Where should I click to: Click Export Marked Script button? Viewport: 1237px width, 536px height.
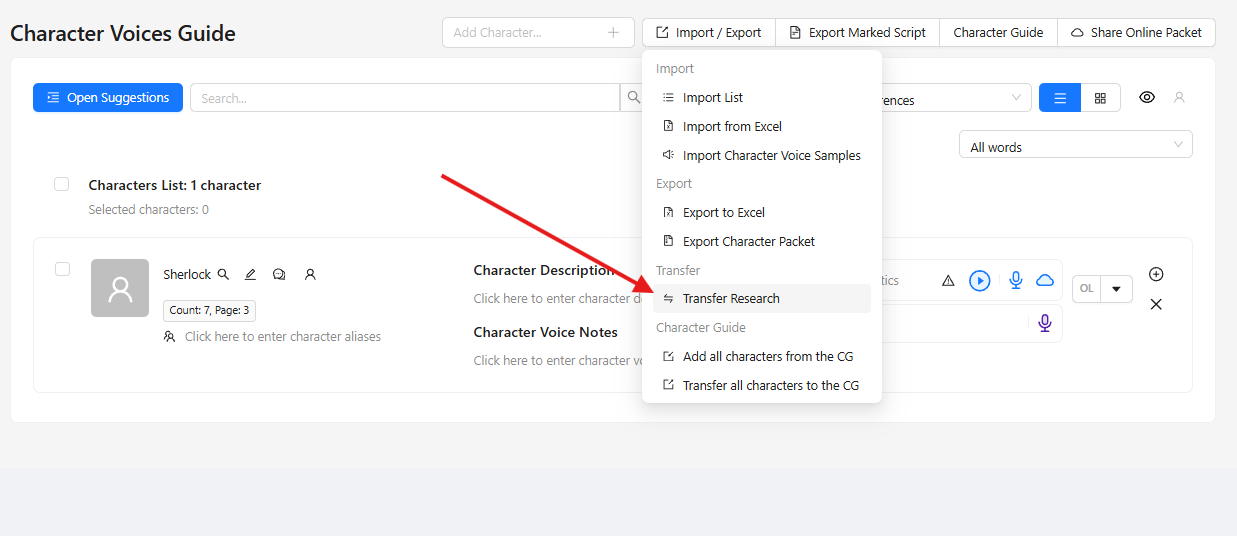pyautogui.click(x=857, y=33)
